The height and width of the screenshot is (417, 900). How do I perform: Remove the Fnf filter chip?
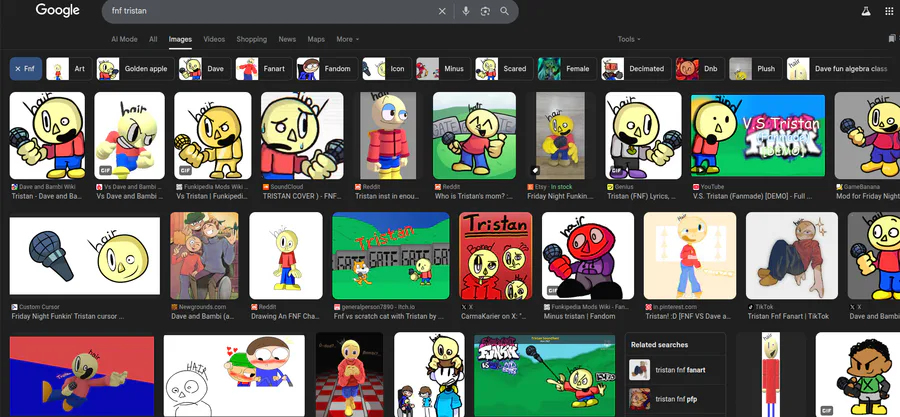tap(26, 69)
